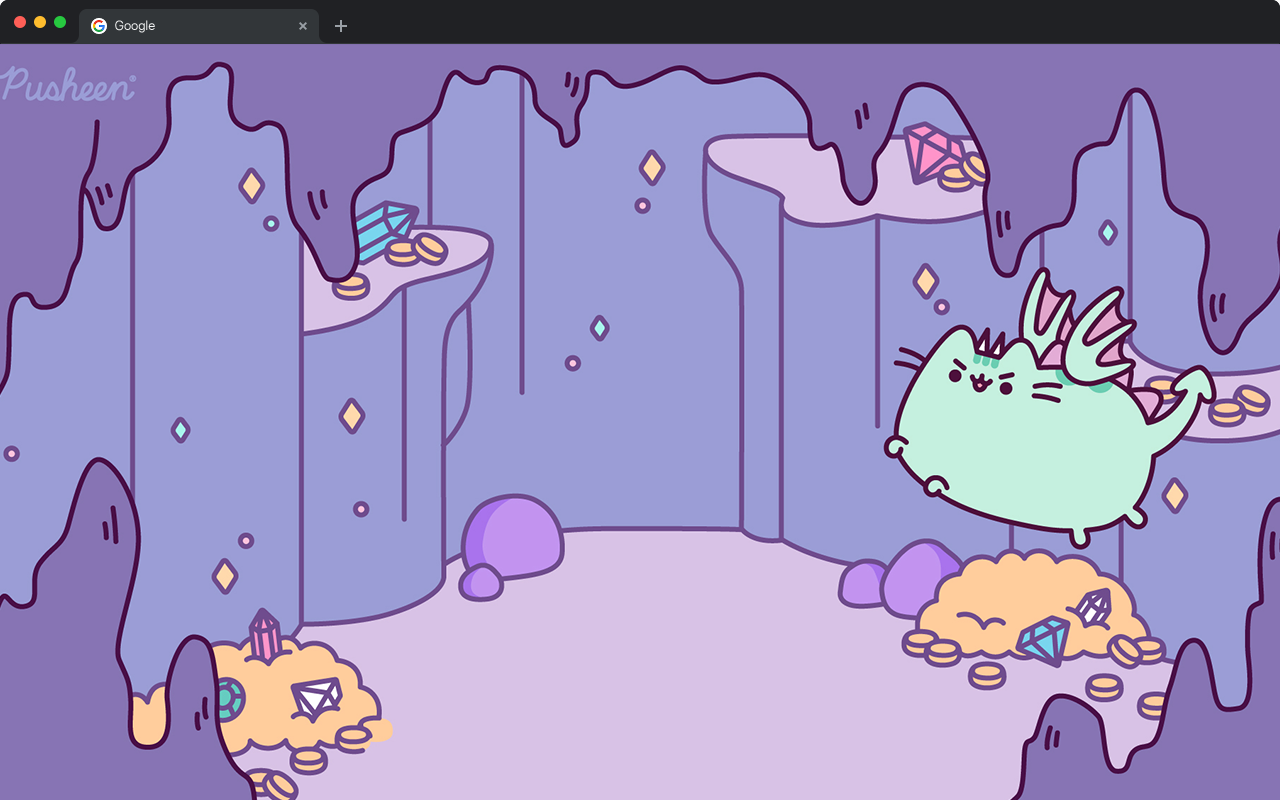Click the red close window button

click(x=20, y=22)
